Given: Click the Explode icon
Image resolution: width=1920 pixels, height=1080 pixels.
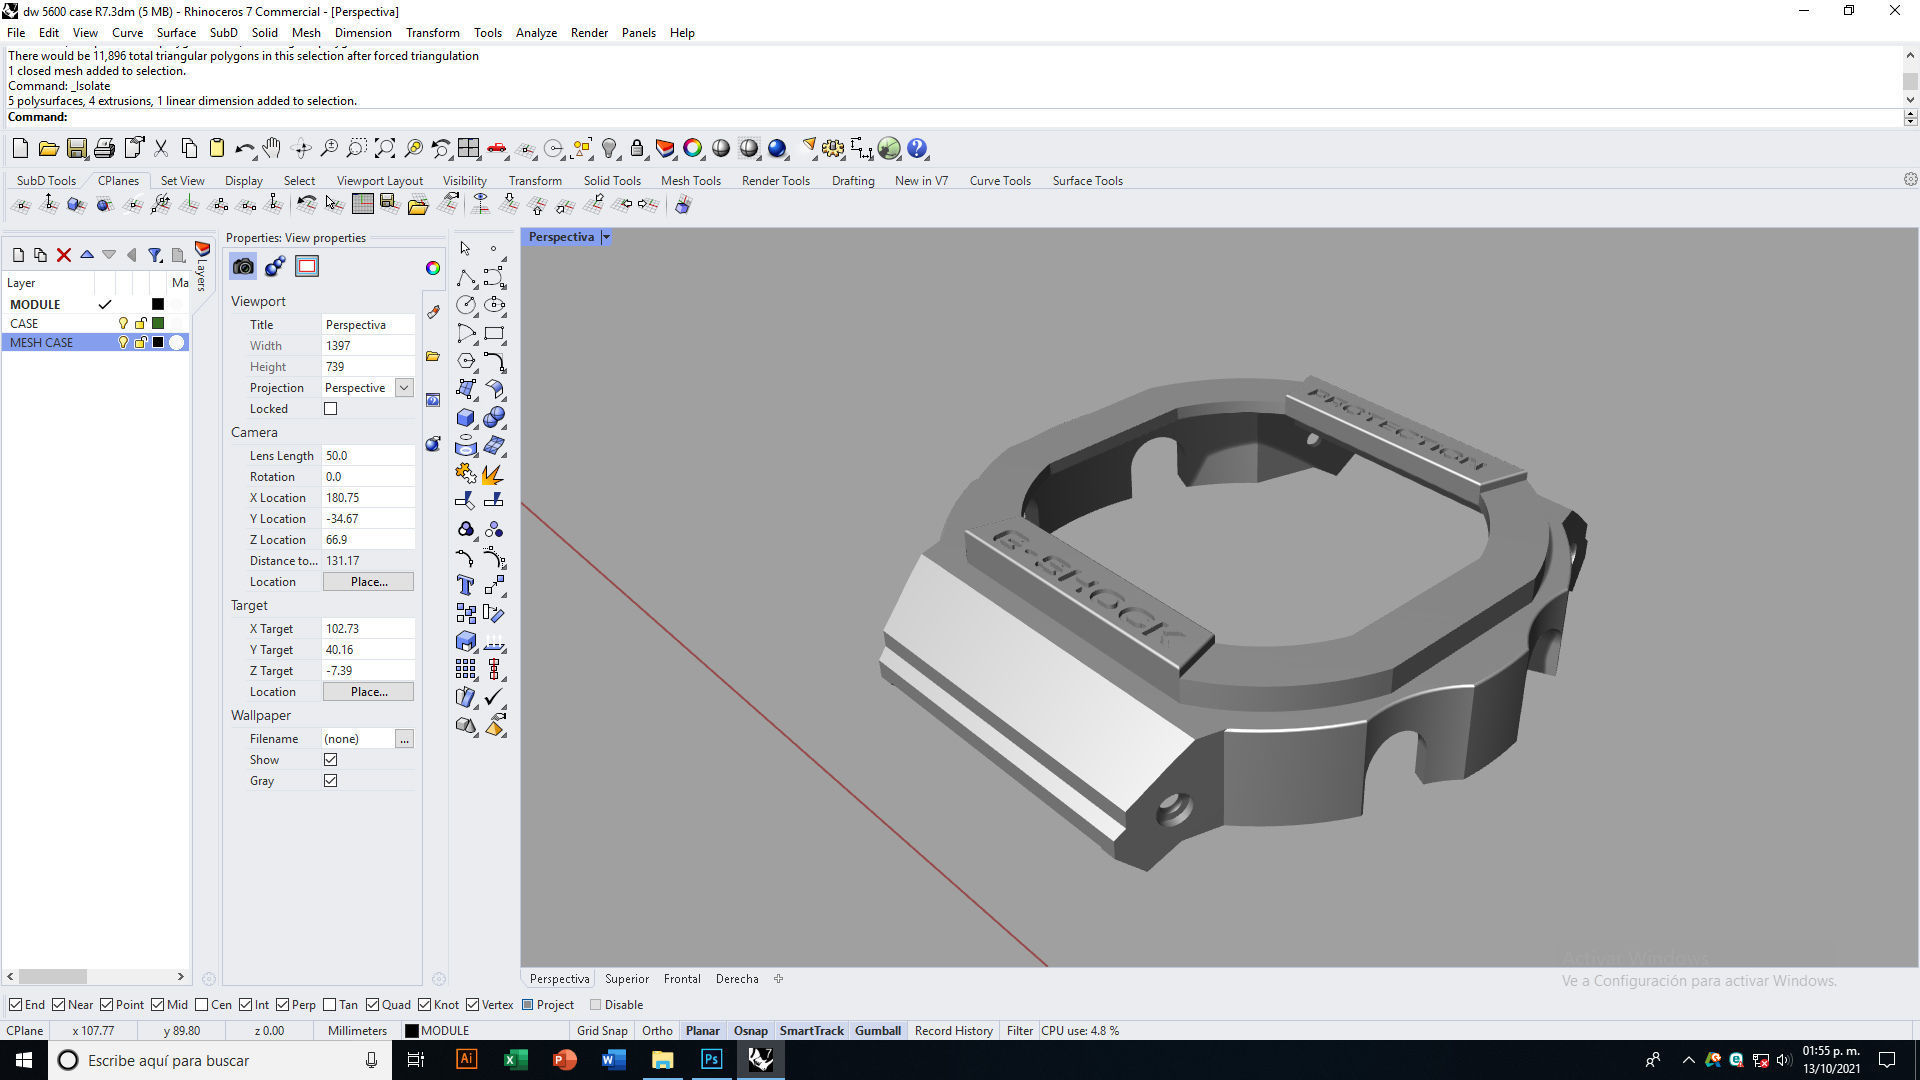Looking at the screenshot, I should click(x=494, y=473).
